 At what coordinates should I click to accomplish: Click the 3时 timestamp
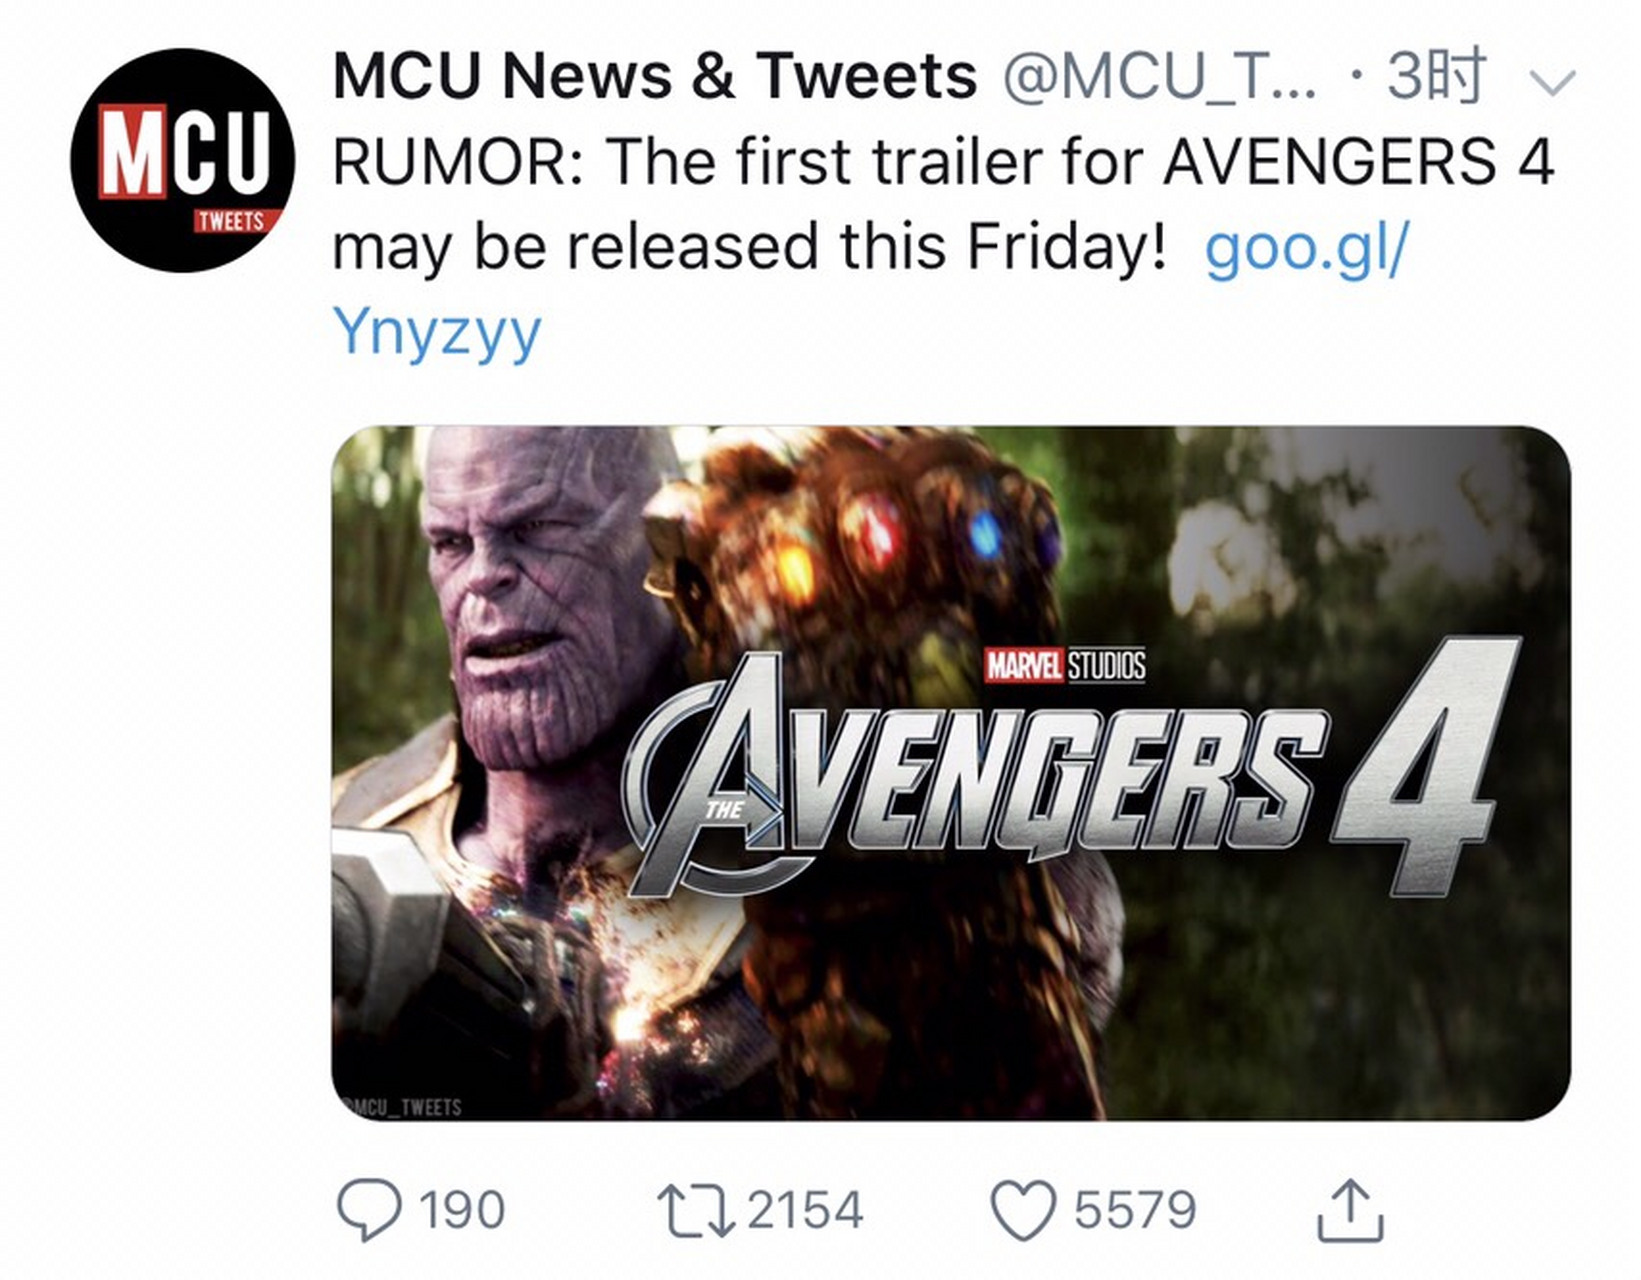(1434, 76)
